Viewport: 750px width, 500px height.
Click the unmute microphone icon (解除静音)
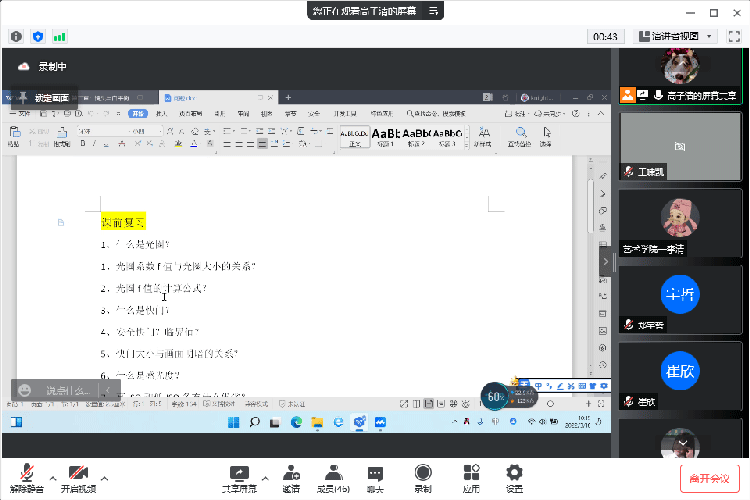click(27, 473)
